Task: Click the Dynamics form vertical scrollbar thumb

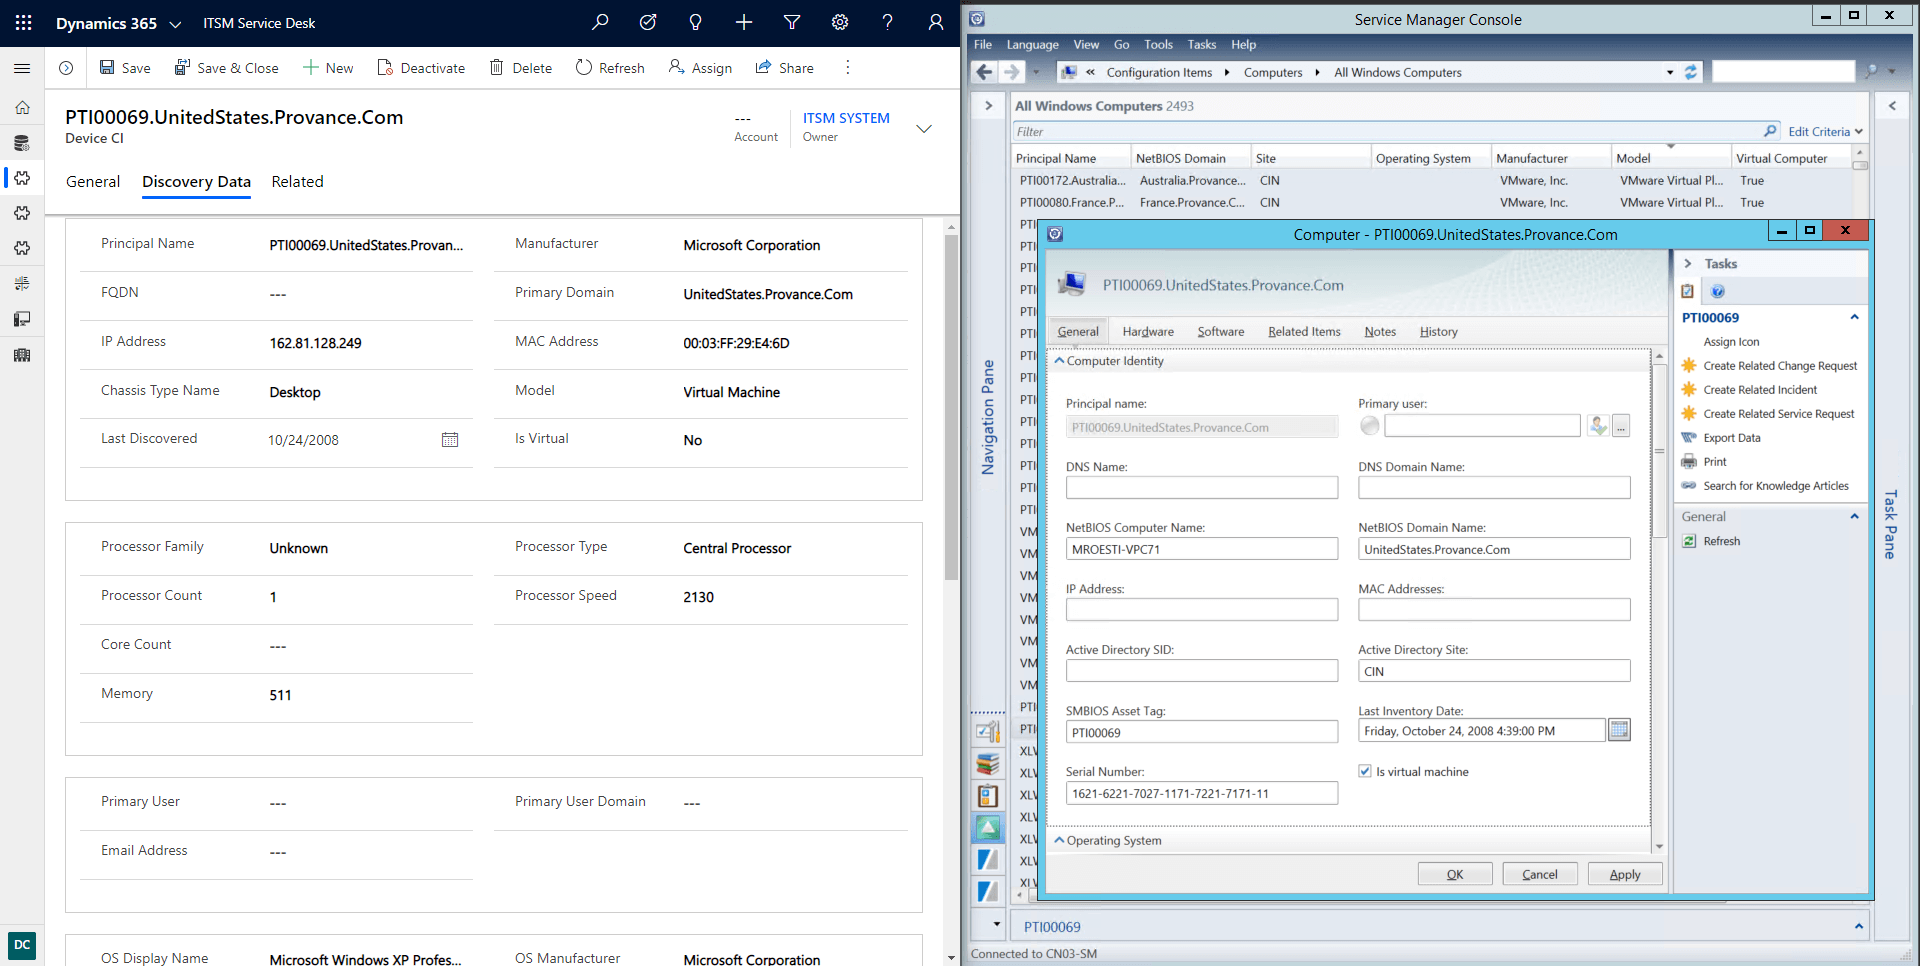Action: coord(951,408)
